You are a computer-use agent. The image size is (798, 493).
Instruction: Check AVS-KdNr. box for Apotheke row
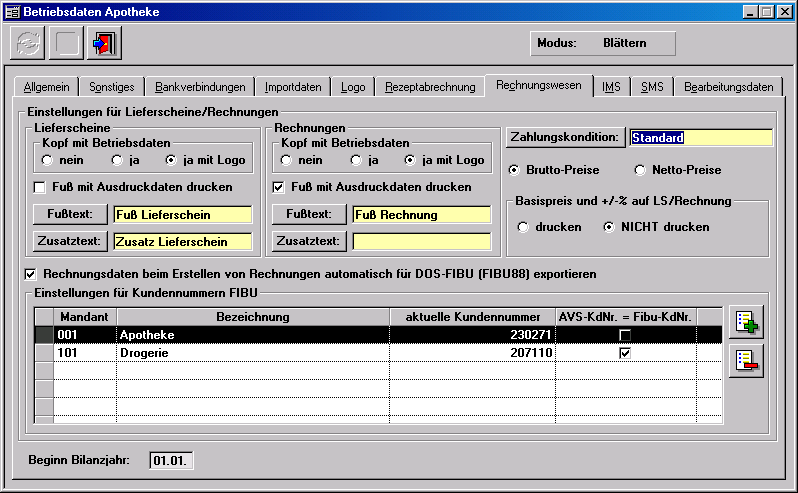click(625, 334)
